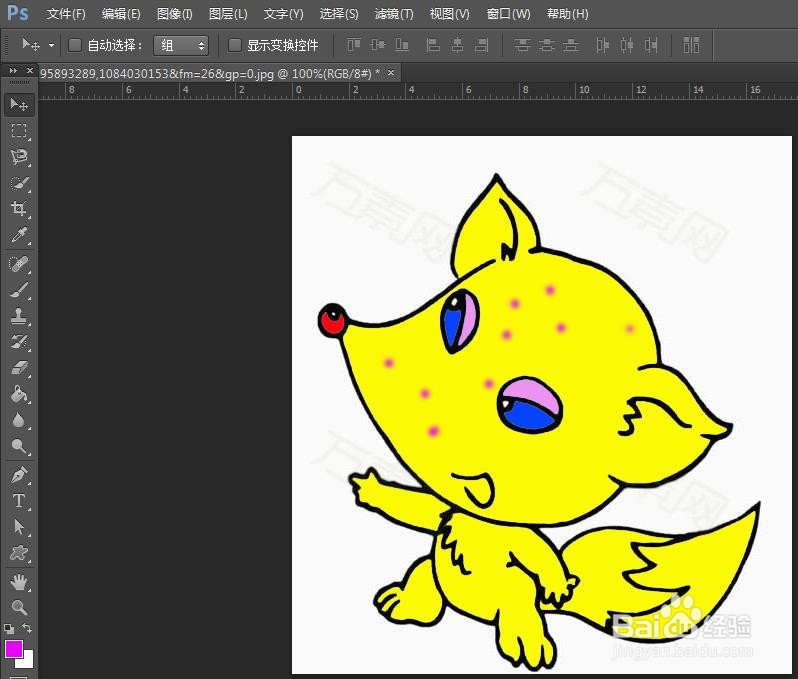798x679 pixels.
Task: Select the Hand tool
Action: coord(19,582)
